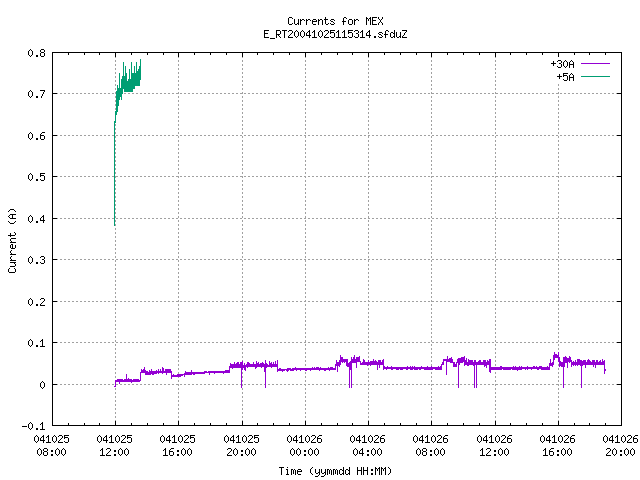Click x-axis label 041026 16:00
The height and width of the screenshot is (480, 640).
pos(557,445)
